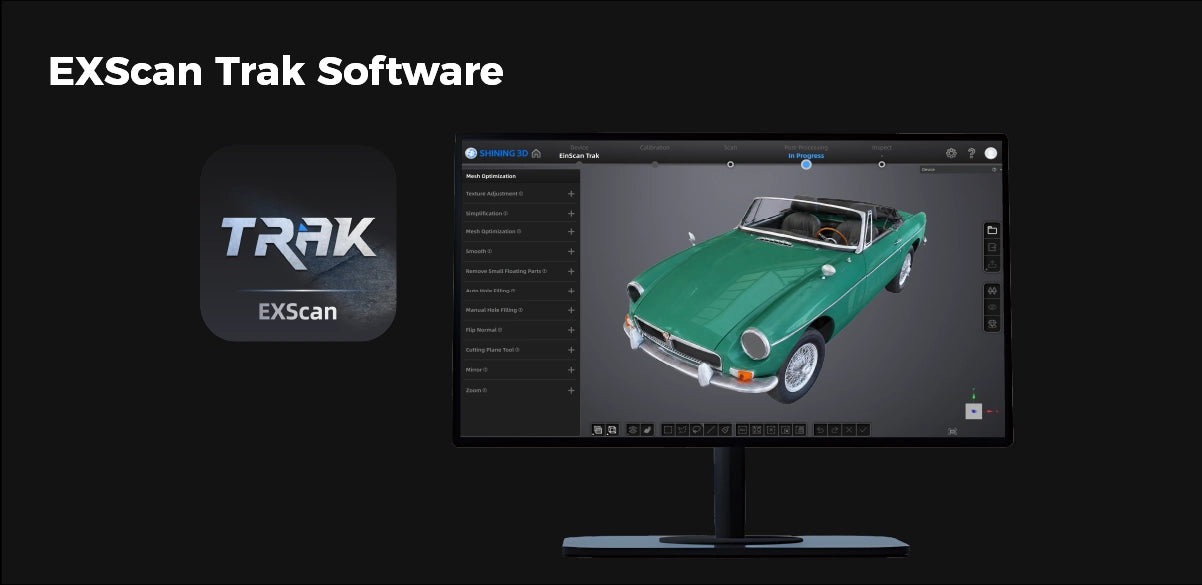1202x585 pixels.
Task: Open settings via the gear icon
Action: pos(951,153)
